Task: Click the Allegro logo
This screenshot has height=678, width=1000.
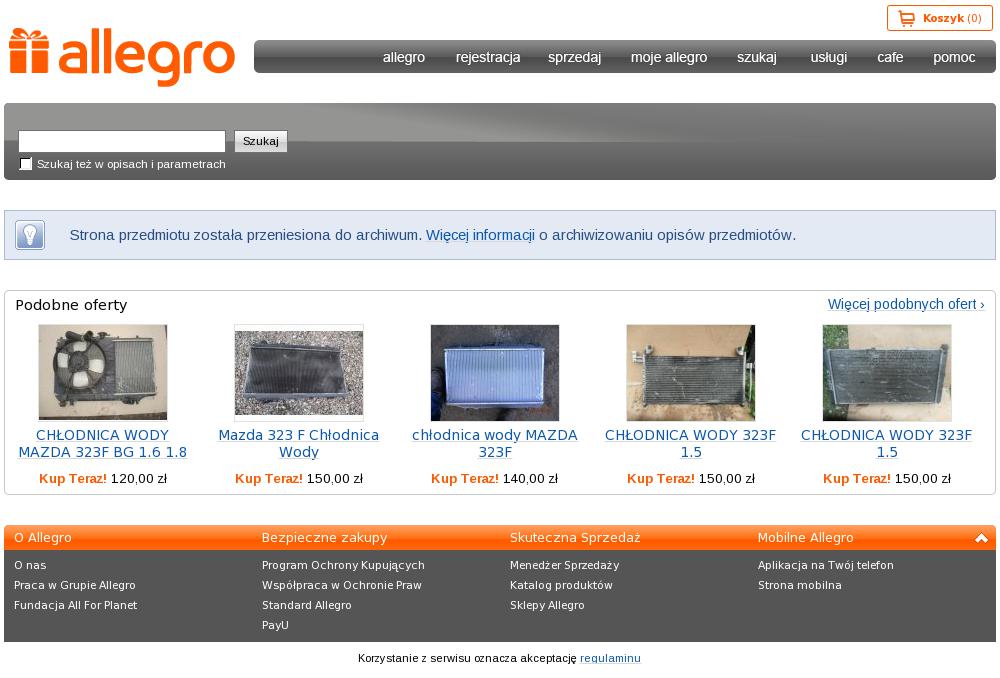Action: 122,57
